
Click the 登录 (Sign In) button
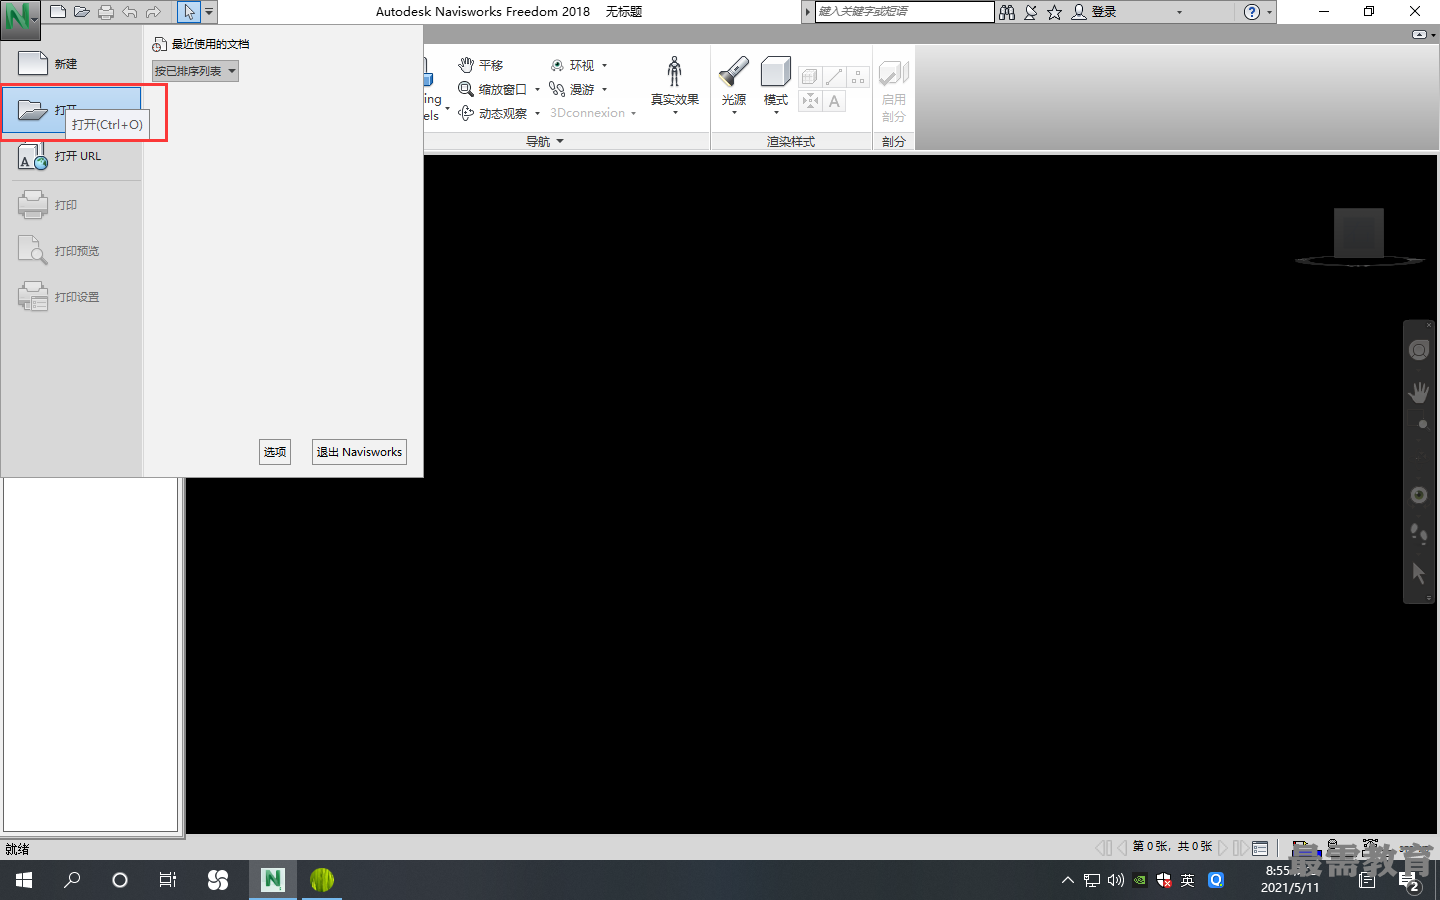pyautogui.click(x=1095, y=12)
